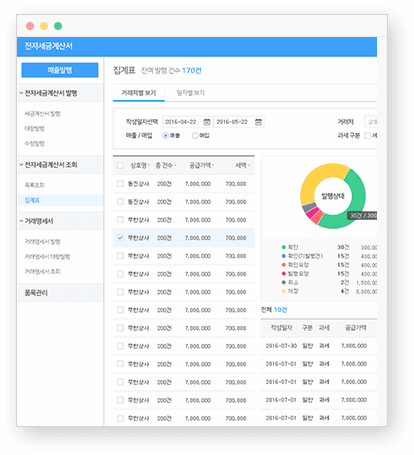
Task: Open calendar picker for 2016-05-22 end date
Action: click(258, 122)
